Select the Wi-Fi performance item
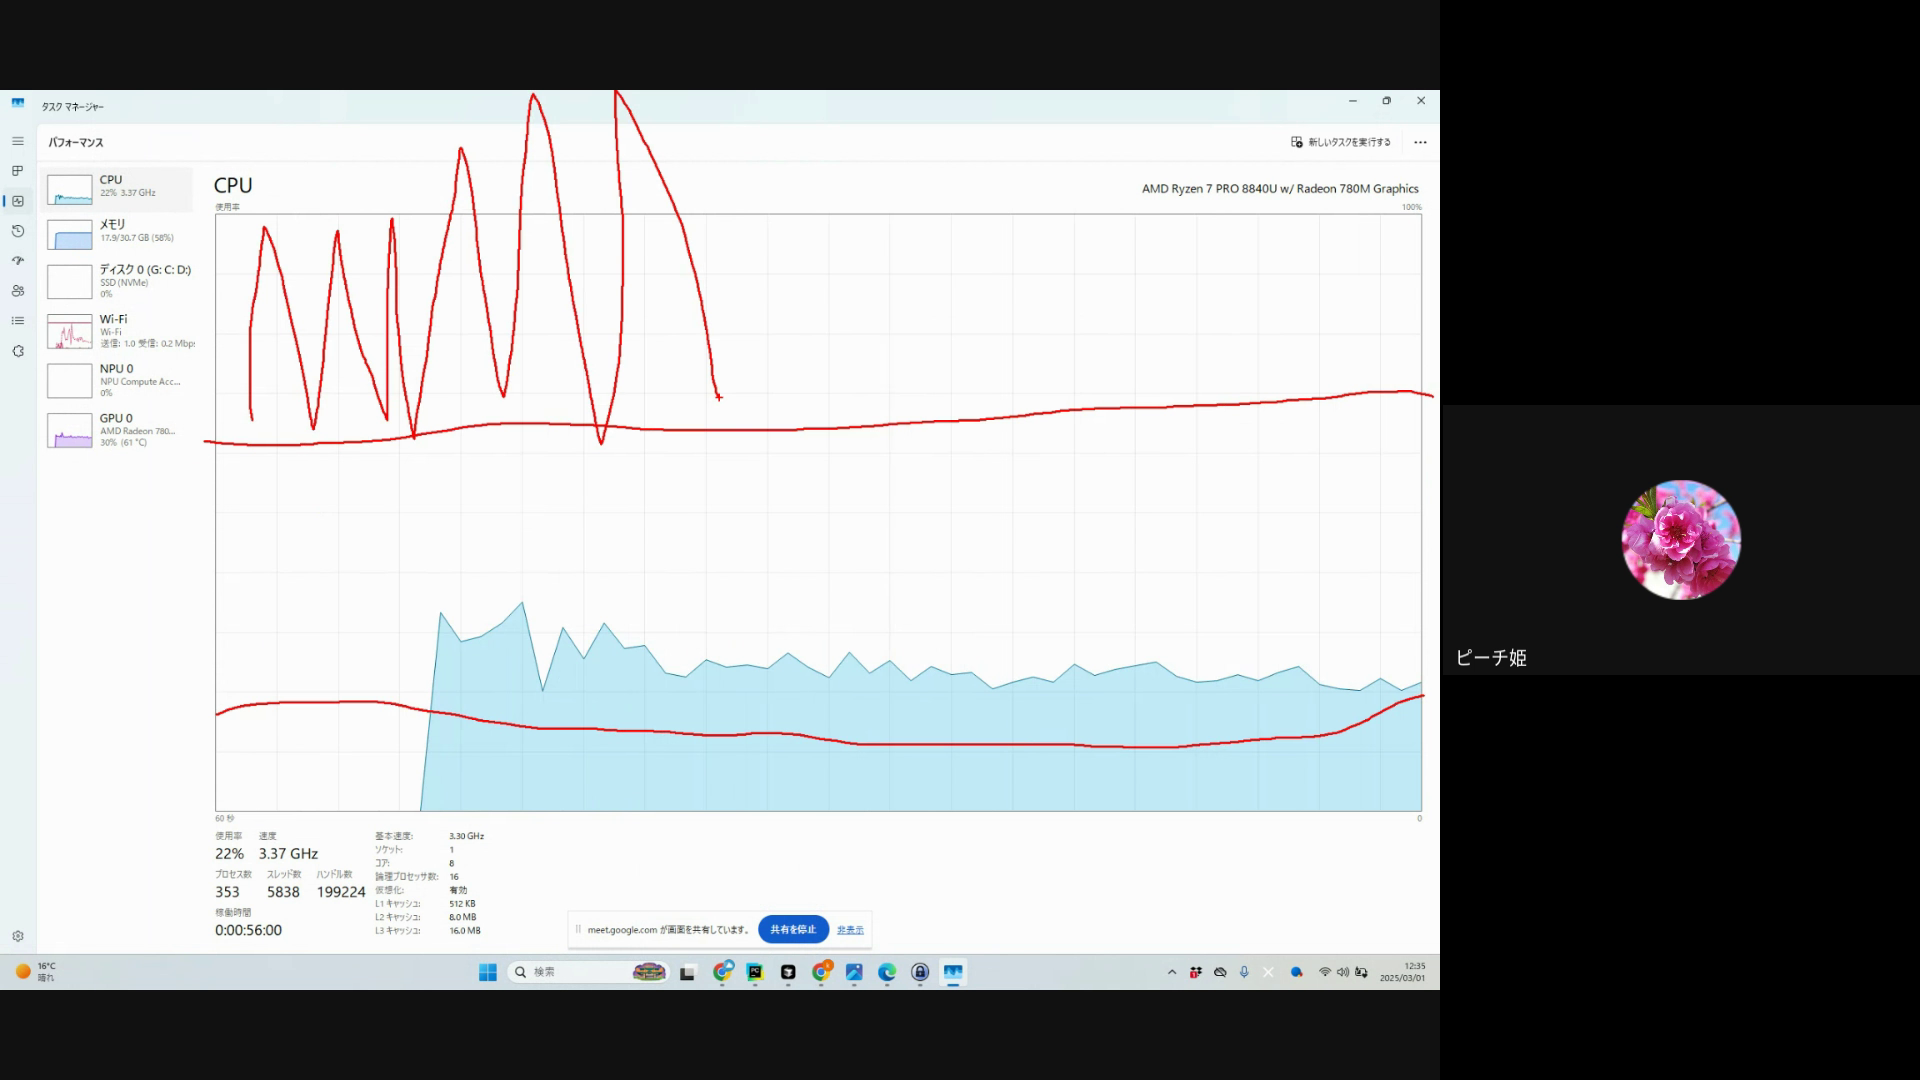 point(118,331)
